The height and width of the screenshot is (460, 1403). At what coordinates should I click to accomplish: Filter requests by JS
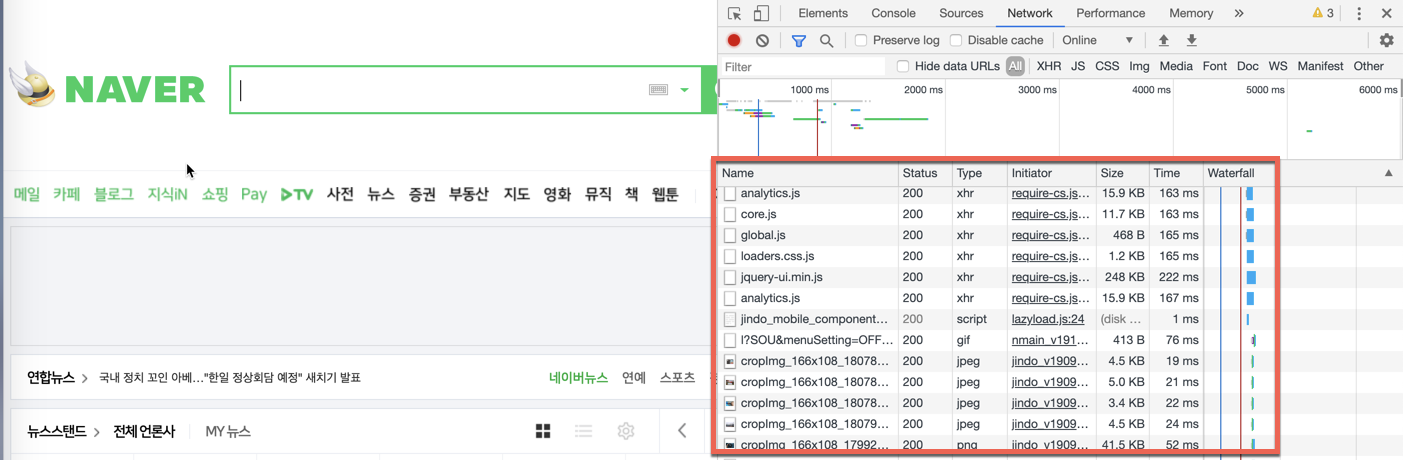point(1078,66)
